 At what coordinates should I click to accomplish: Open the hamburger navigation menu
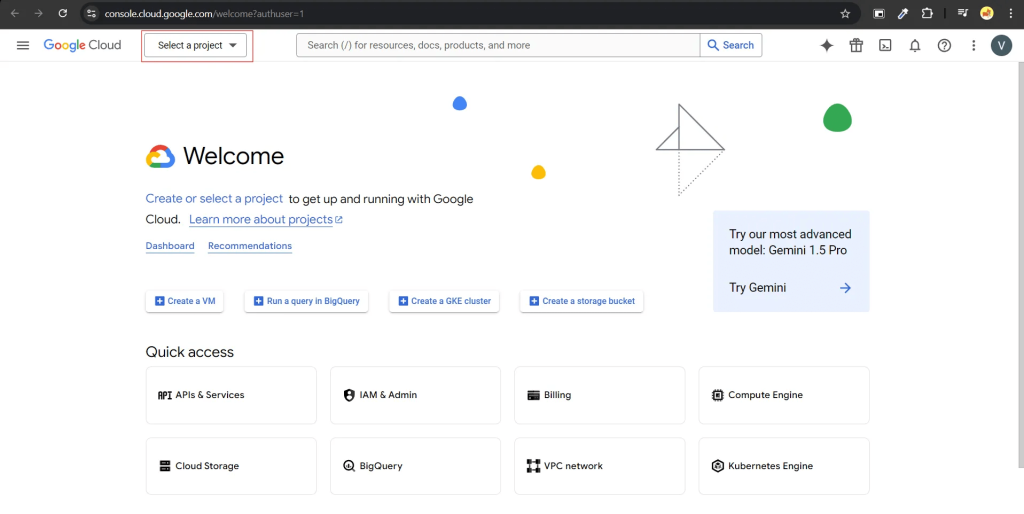pos(23,45)
